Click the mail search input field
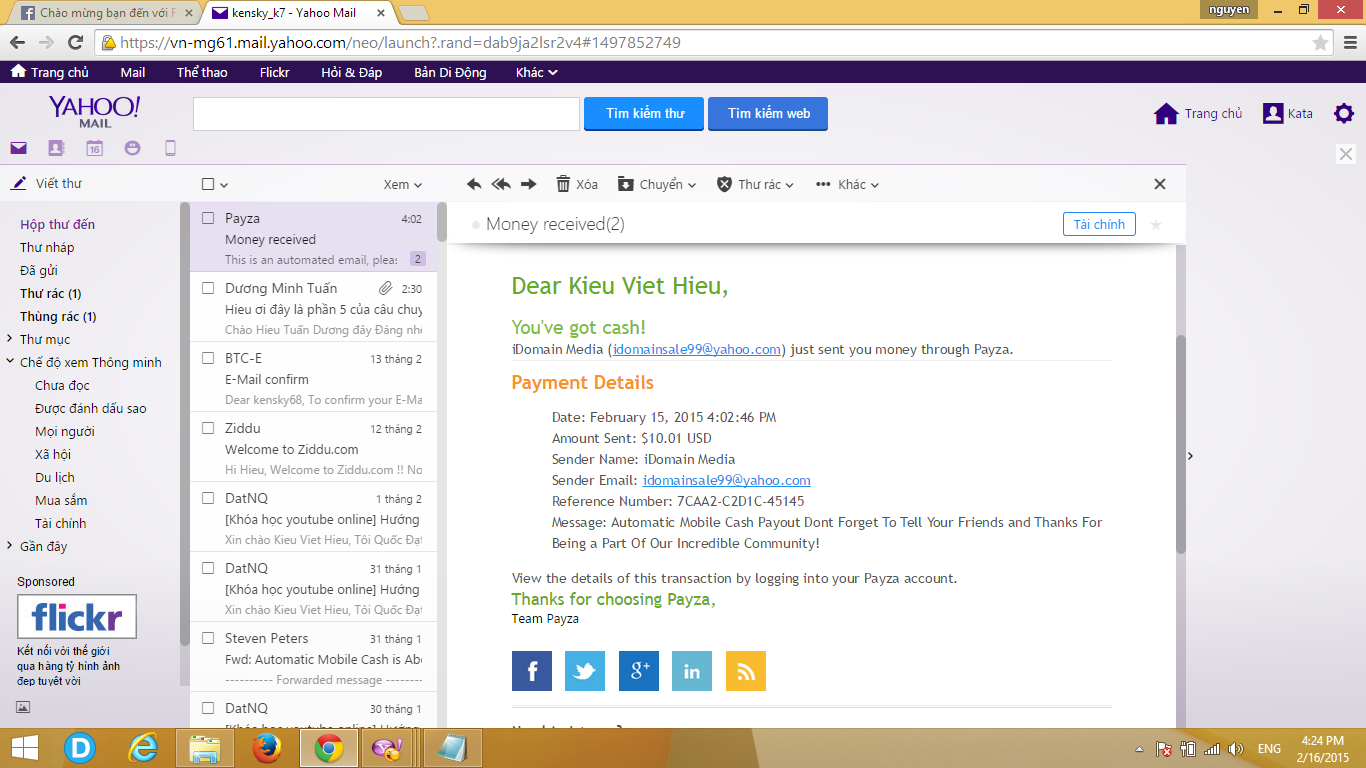The height and width of the screenshot is (768, 1366). tap(386, 113)
